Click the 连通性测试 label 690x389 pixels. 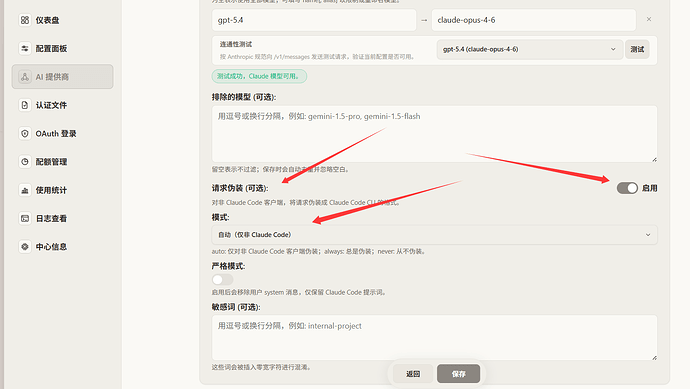click(x=236, y=44)
